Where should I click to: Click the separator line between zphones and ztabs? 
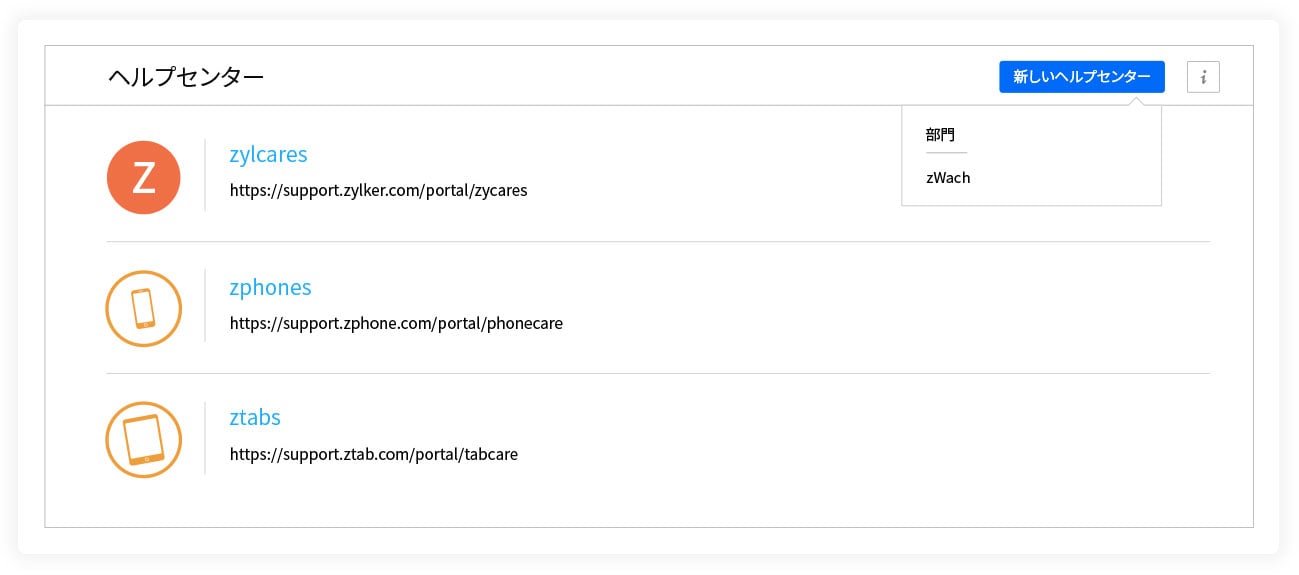click(x=658, y=373)
